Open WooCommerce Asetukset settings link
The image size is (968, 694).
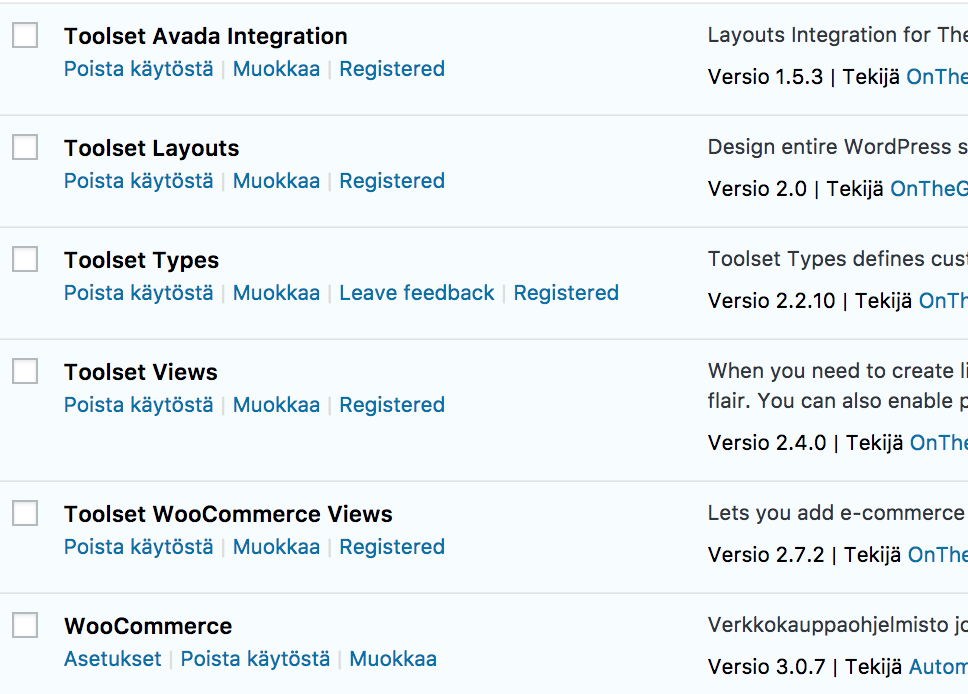(112, 659)
